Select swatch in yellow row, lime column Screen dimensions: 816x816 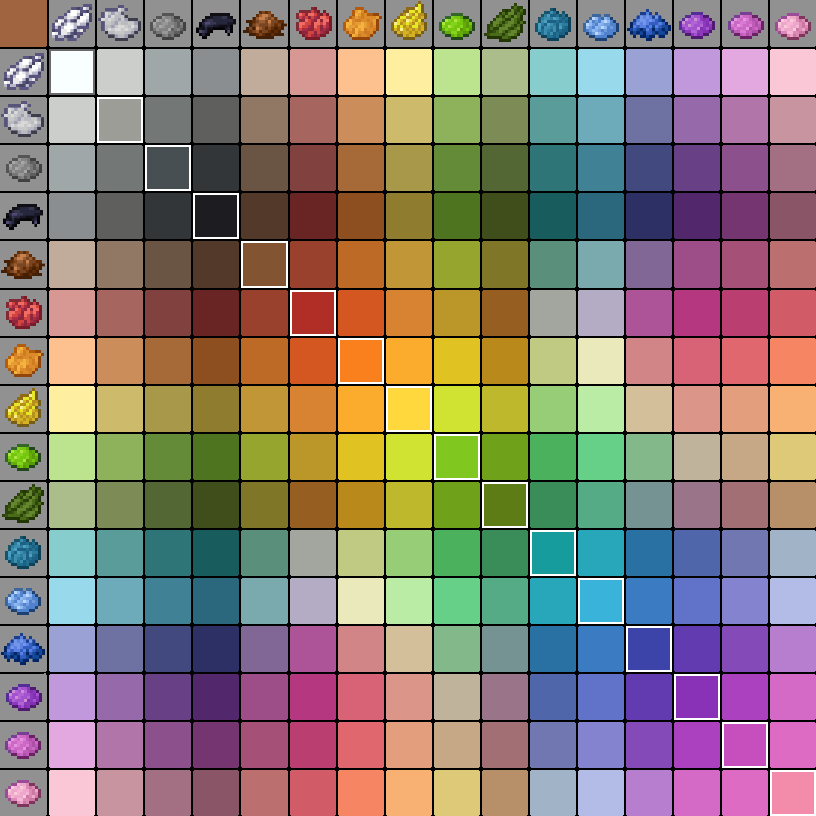click(457, 409)
